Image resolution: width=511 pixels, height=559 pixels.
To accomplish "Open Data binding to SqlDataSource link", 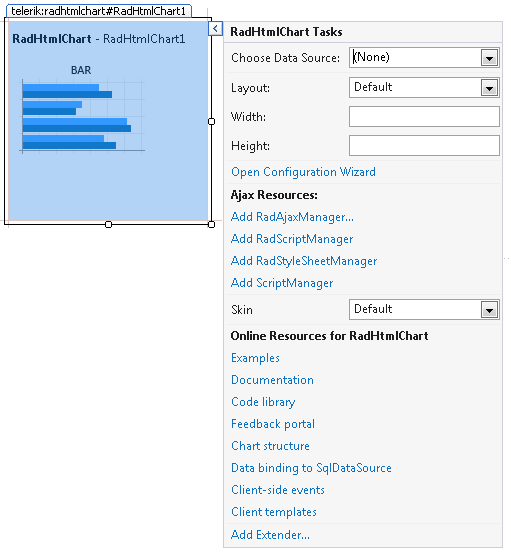I will (x=311, y=468).
